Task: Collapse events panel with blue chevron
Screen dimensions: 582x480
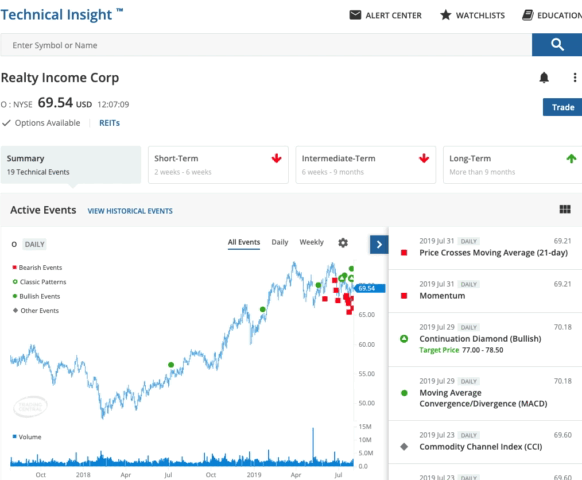Action: 379,244
